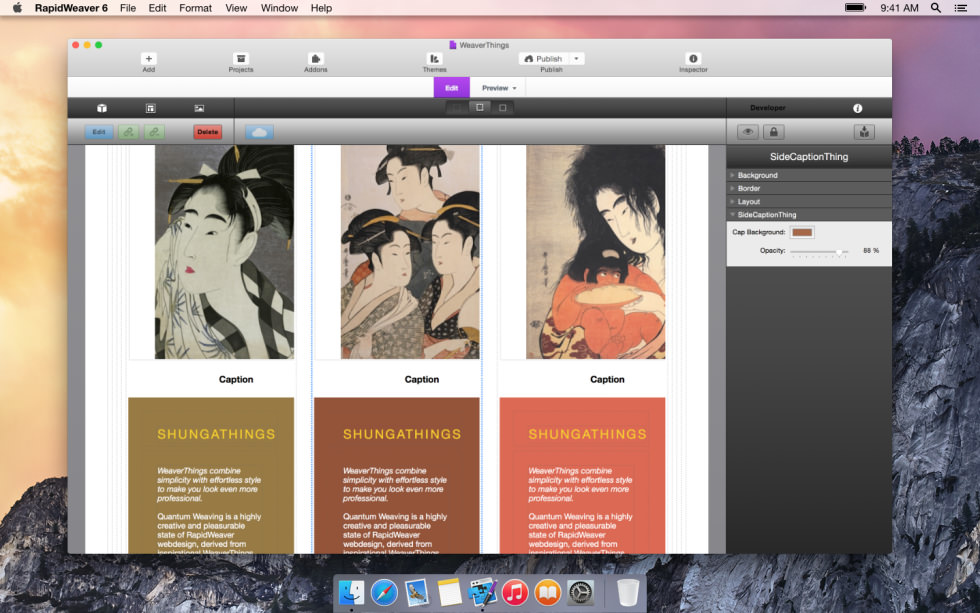The image size is (980, 613).
Task: Open the Help menu
Action: 321,7
